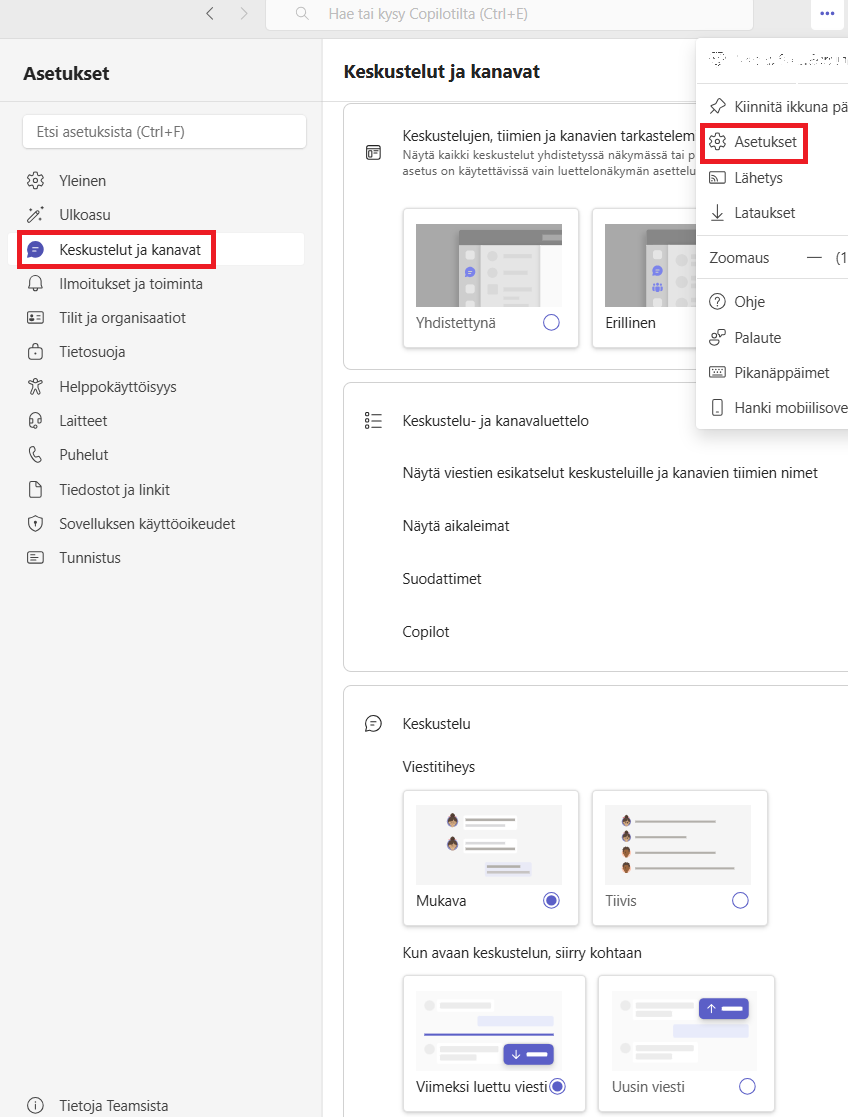Click the Viestitiheys label
Viewport: 848px width, 1117px height.
(439, 767)
